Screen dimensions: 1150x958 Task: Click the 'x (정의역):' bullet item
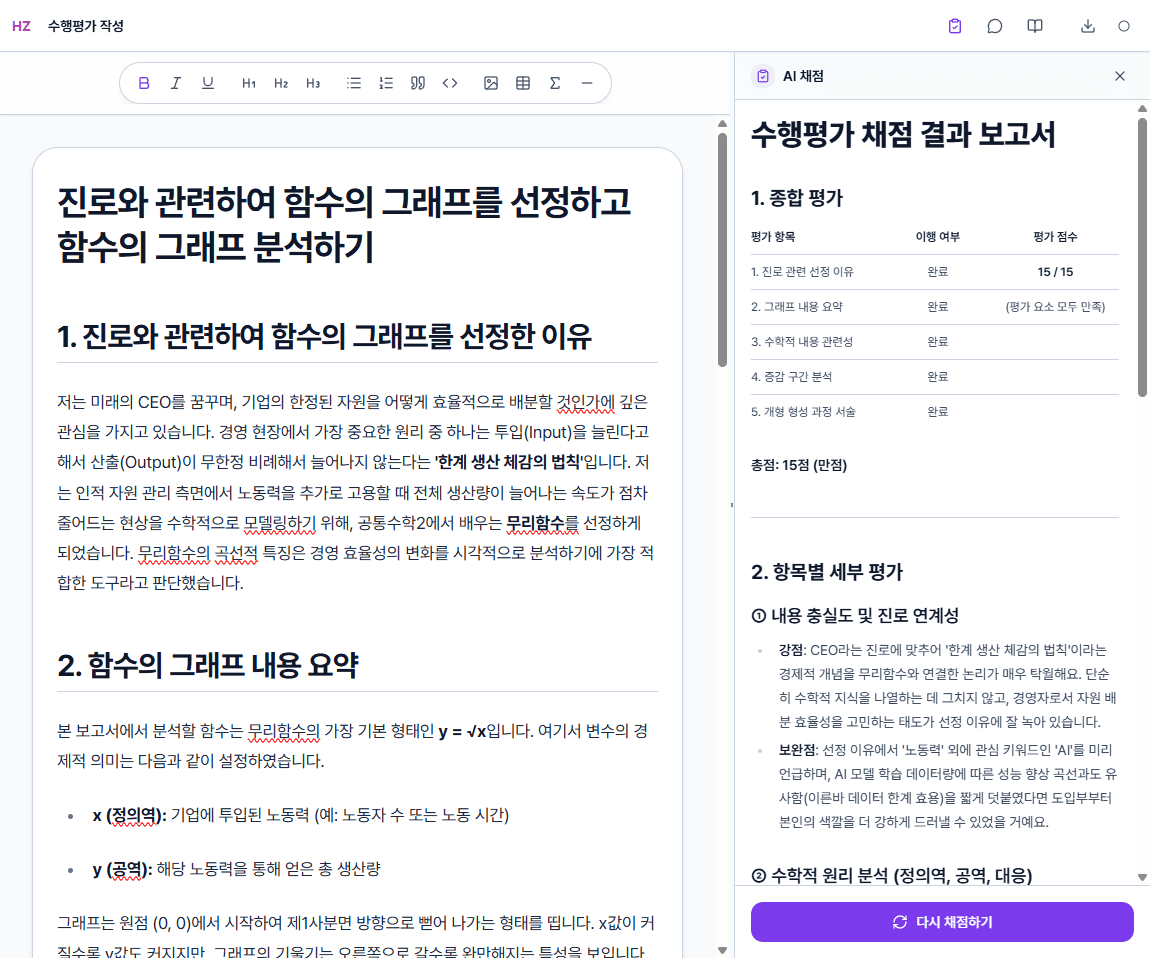coord(301,815)
